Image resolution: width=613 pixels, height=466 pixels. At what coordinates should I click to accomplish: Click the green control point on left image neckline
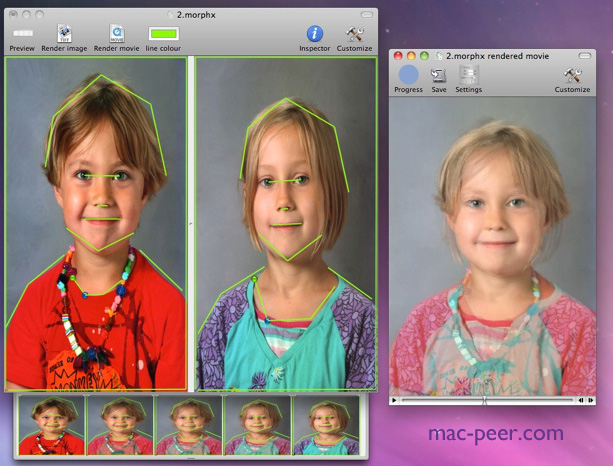click(x=72, y=278)
